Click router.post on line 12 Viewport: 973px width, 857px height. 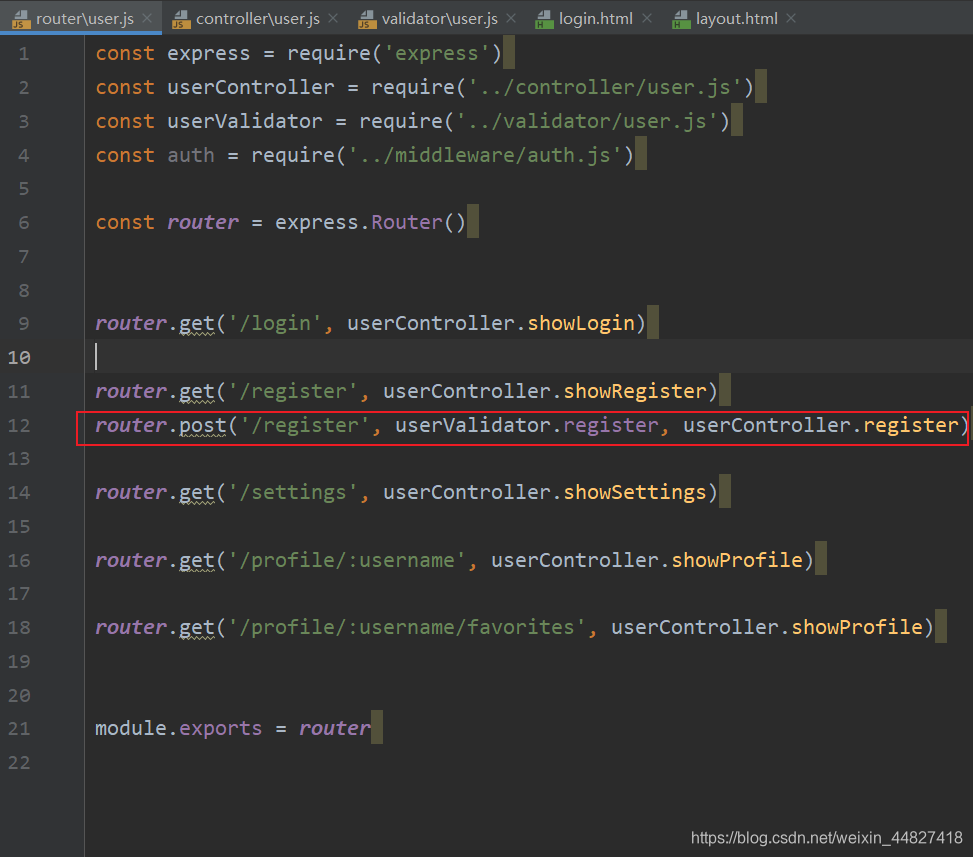pos(161,426)
